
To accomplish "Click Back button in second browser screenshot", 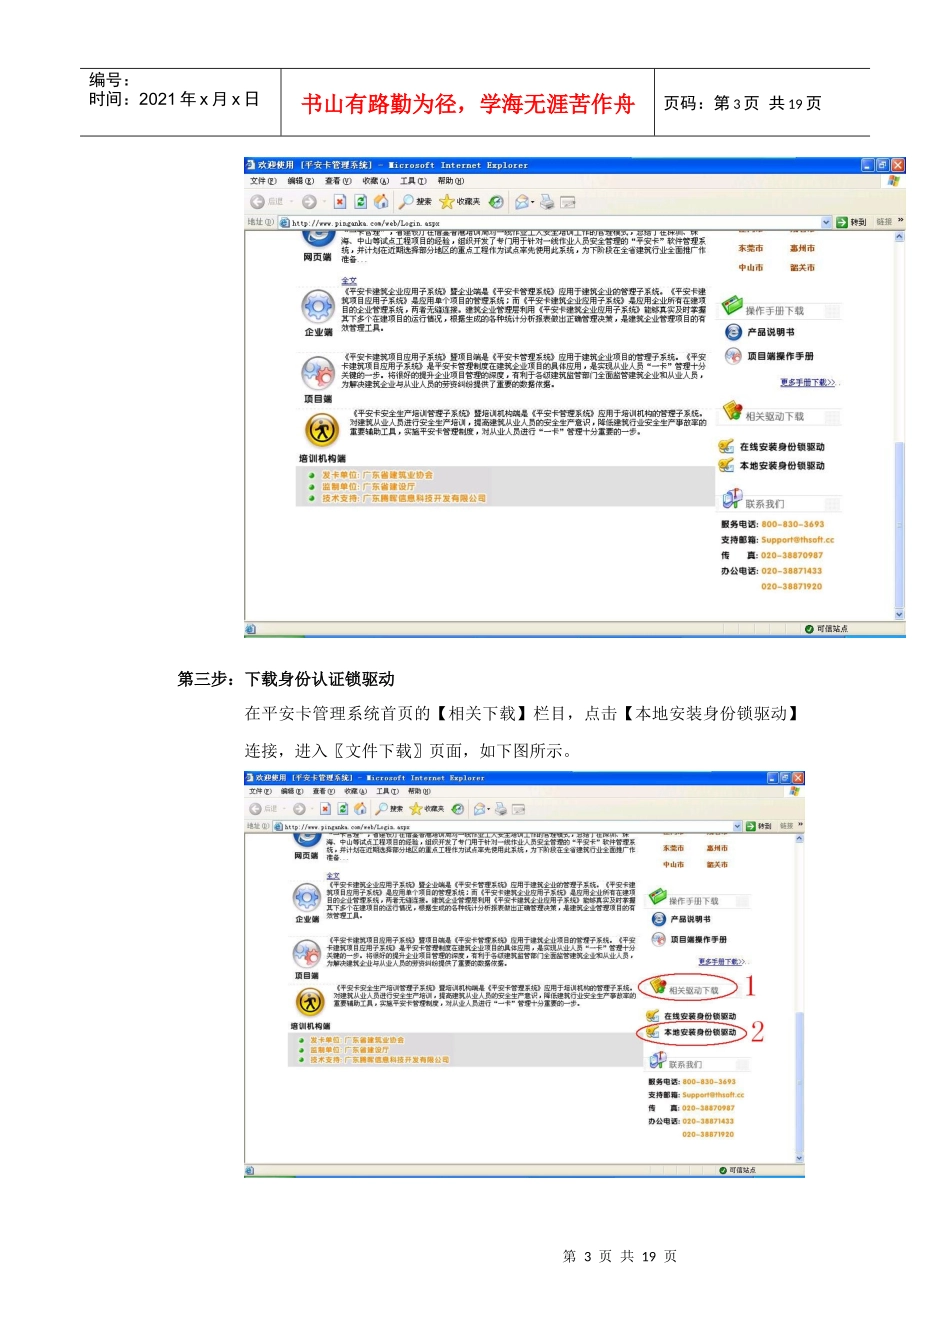I will (x=263, y=809).
